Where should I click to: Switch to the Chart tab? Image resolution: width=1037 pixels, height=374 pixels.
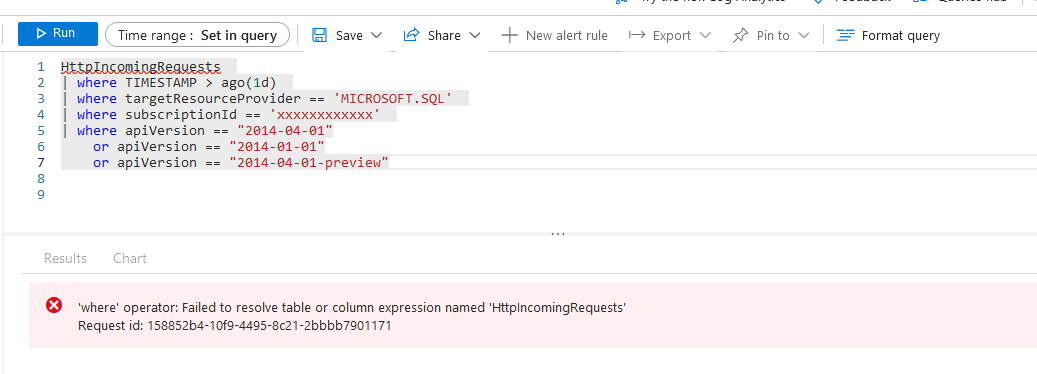(x=130, y=258)
